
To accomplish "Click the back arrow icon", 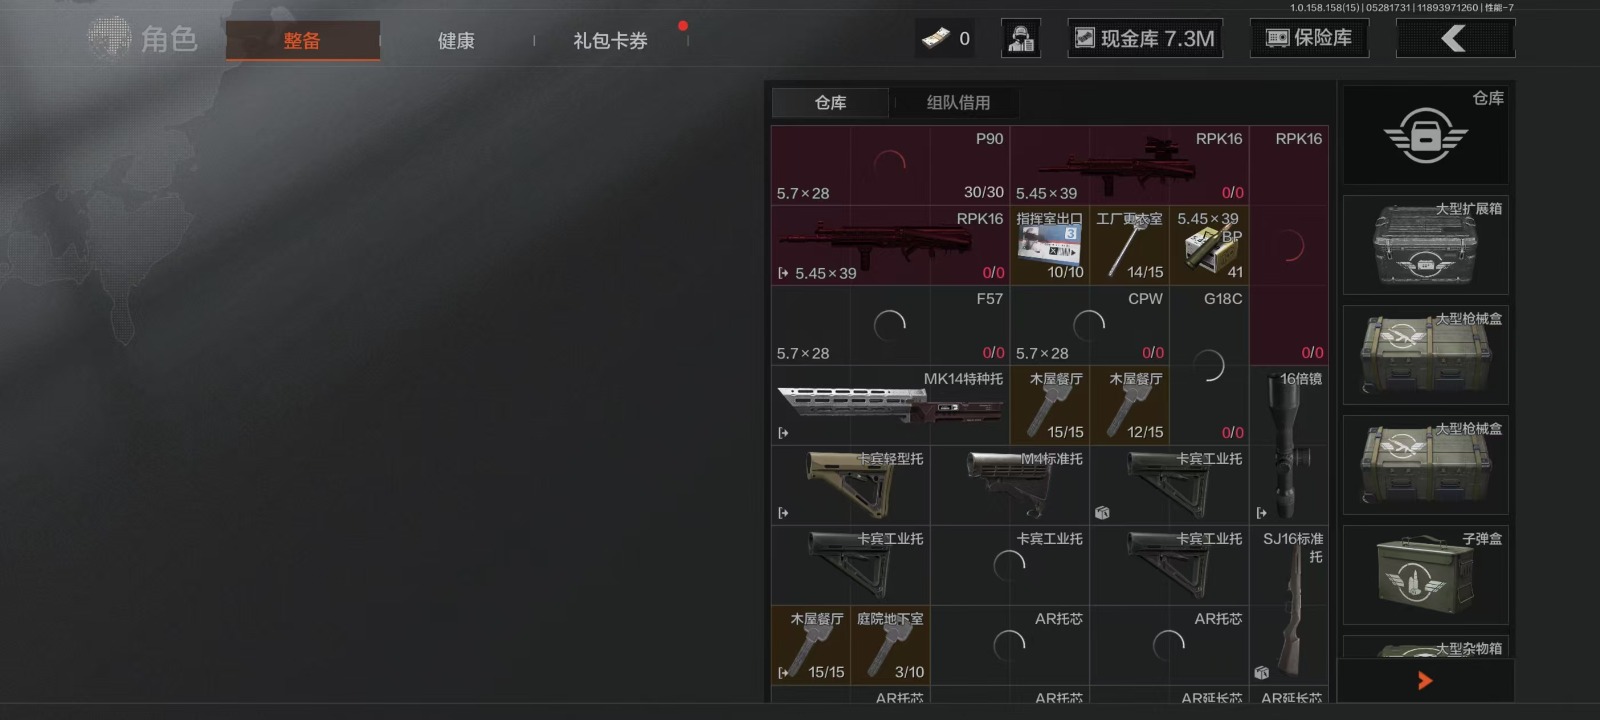I will pos(1455,39).
